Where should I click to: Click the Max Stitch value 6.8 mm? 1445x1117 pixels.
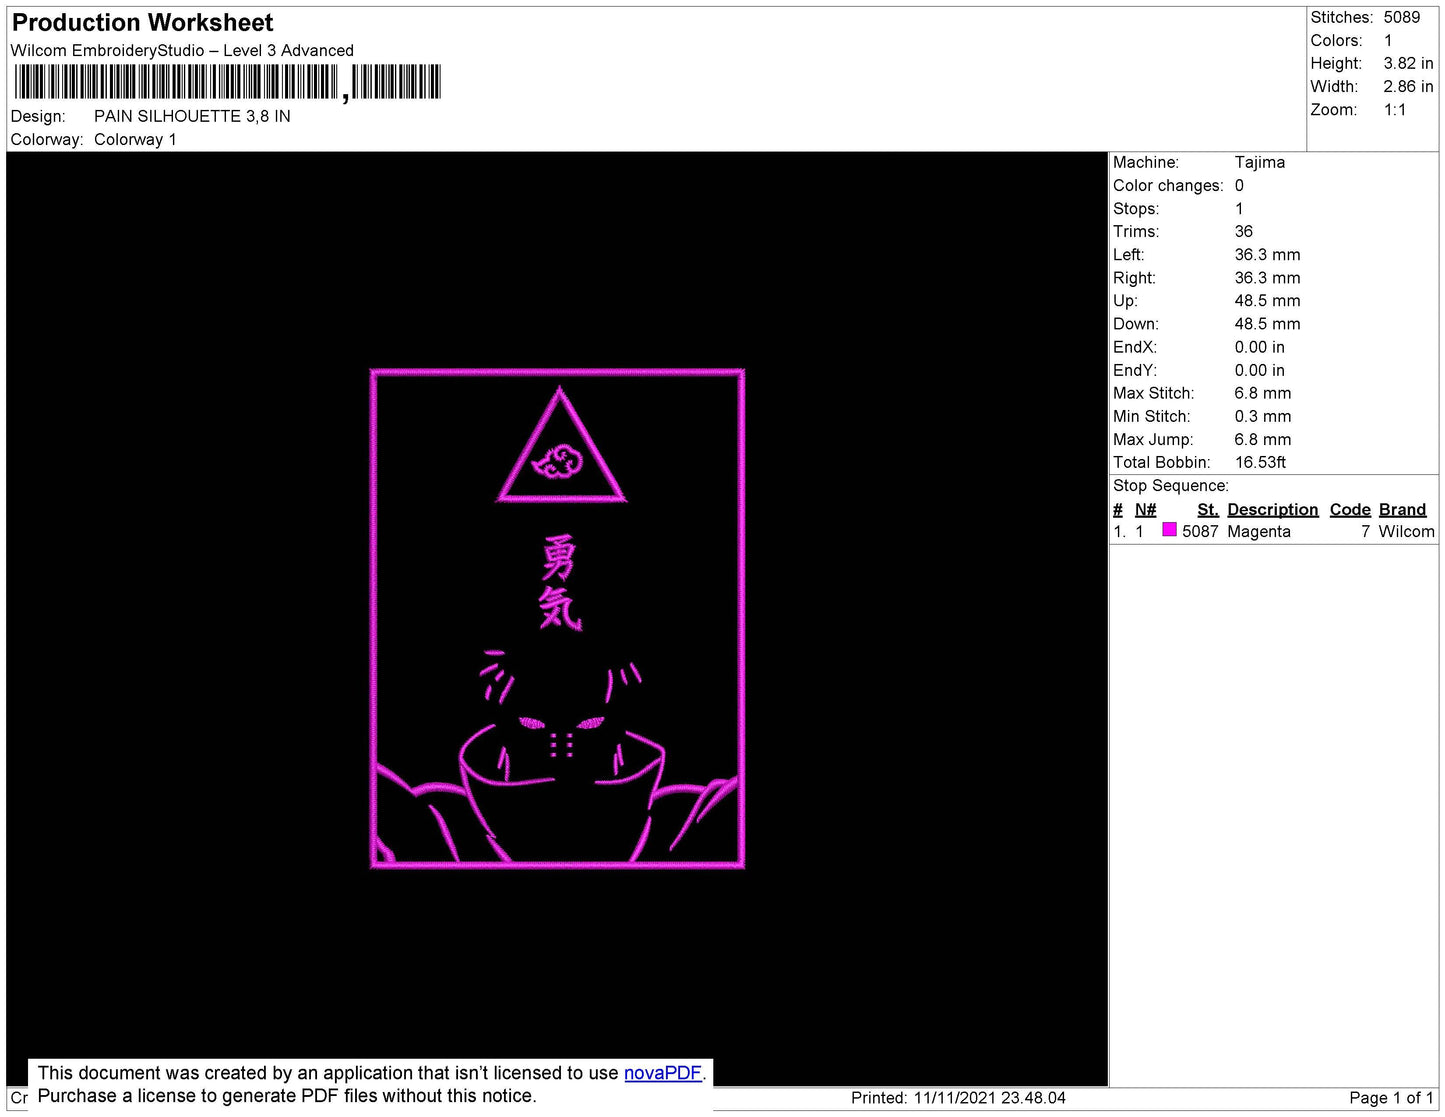(x=1263, y=393)
